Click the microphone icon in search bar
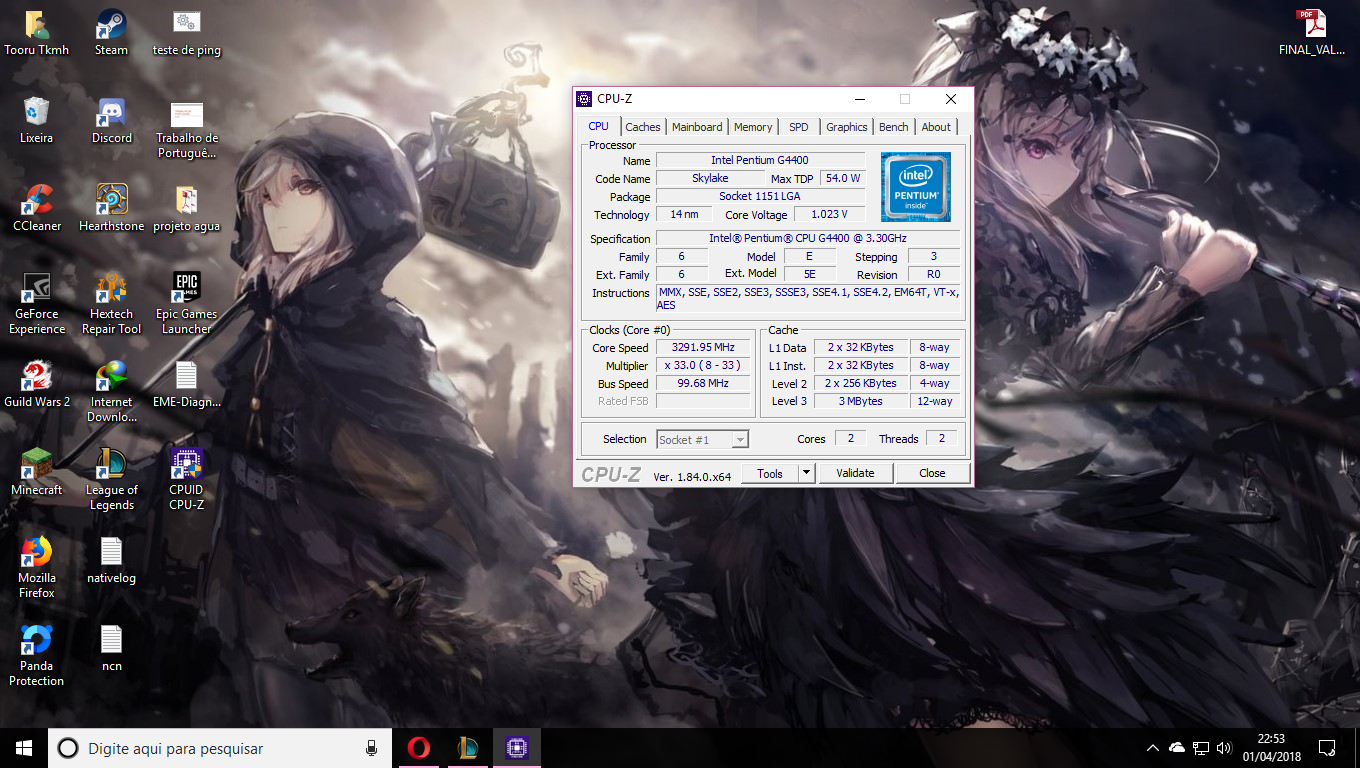This screenshot has height=768, width=1360. coord(371,748)
